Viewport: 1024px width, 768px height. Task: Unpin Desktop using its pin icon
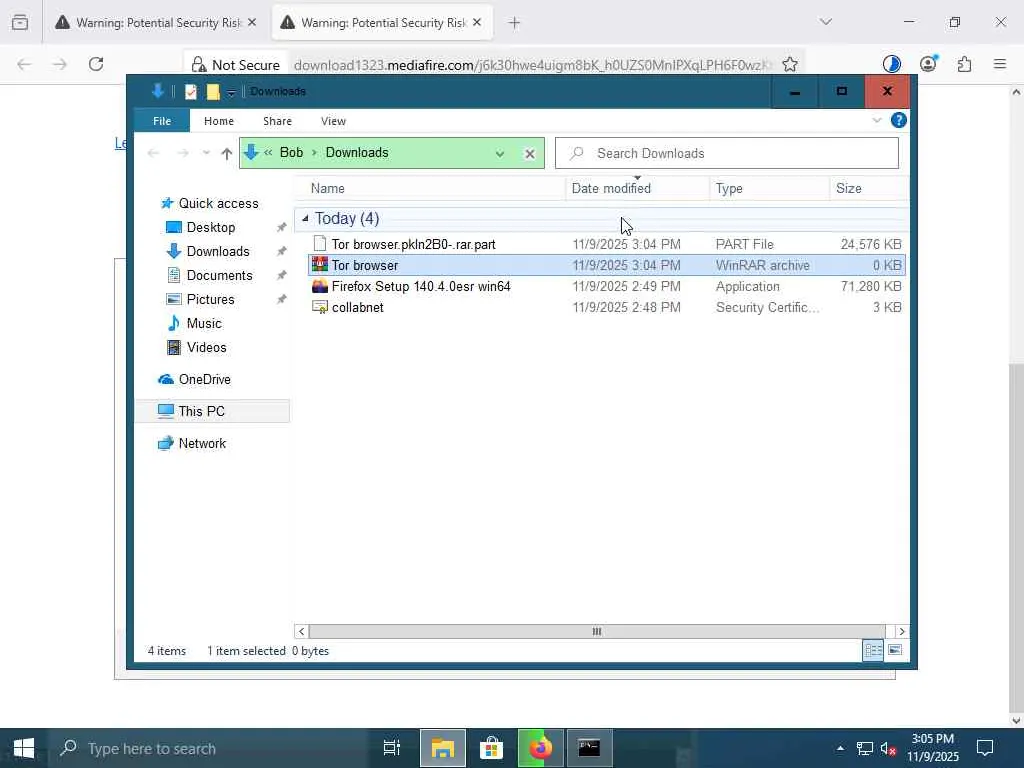click(x=281, y=227)
